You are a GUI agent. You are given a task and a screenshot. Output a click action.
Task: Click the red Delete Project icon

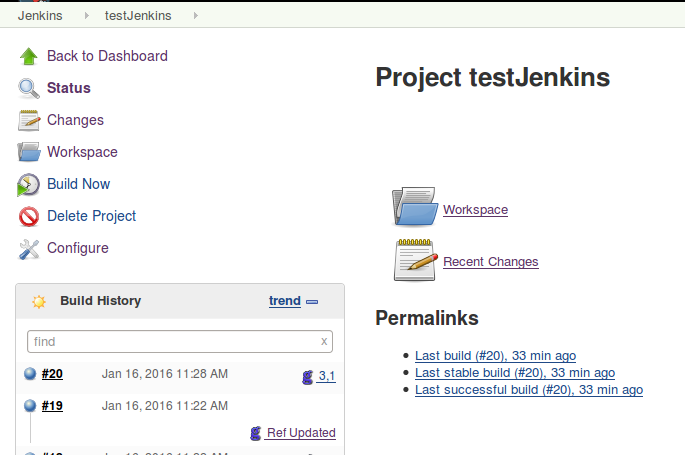click(x=28, y=216)
